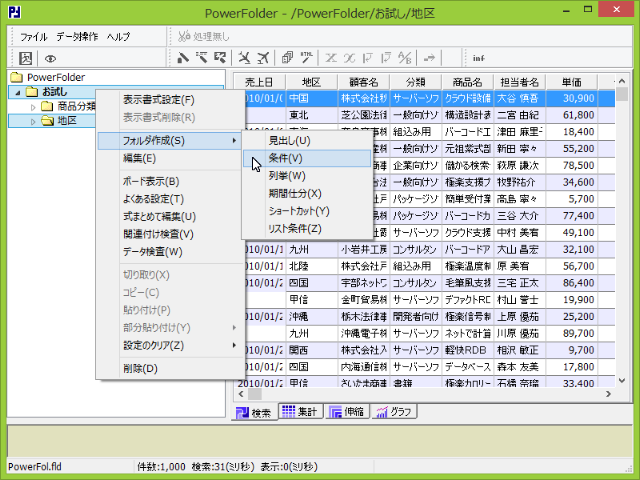Click the selection pen tool icon

click(x=220, y=58)
